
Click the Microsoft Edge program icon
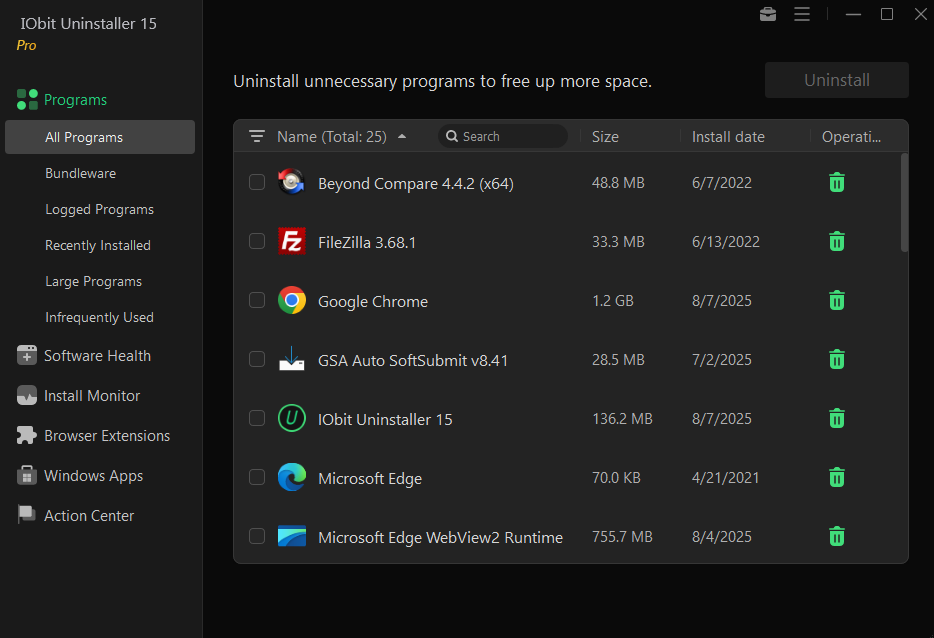292,477
